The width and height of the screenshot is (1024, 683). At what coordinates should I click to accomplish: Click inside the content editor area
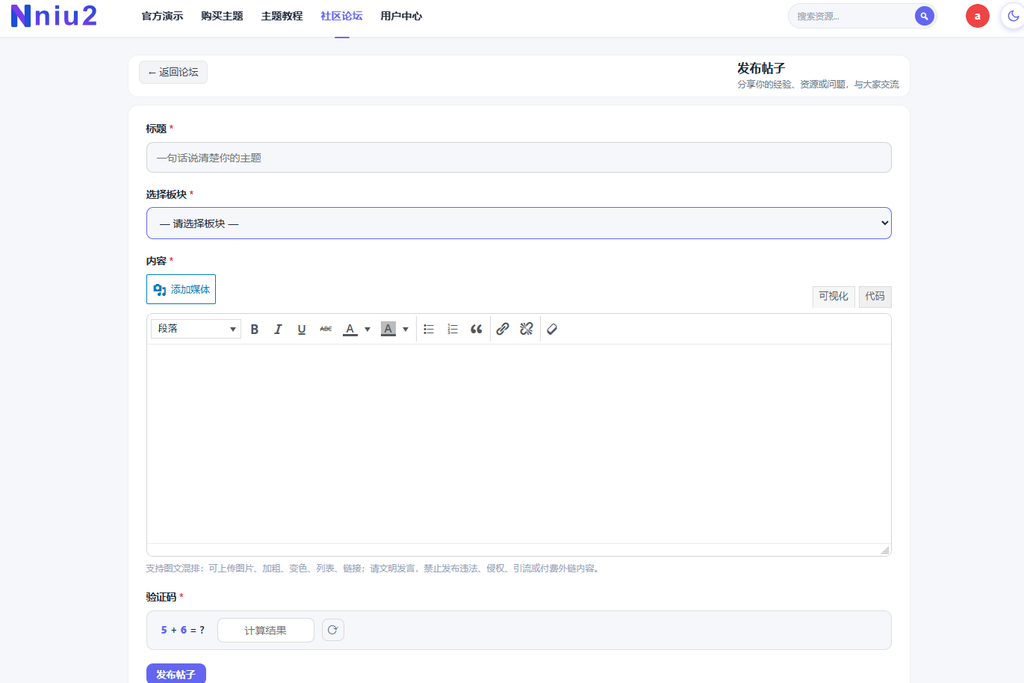click(x=519, y=444)
